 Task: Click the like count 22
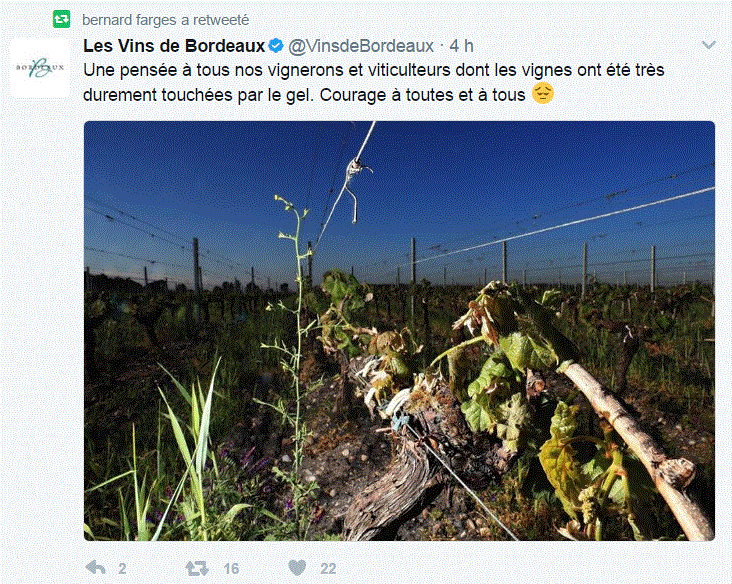point(328,568)
